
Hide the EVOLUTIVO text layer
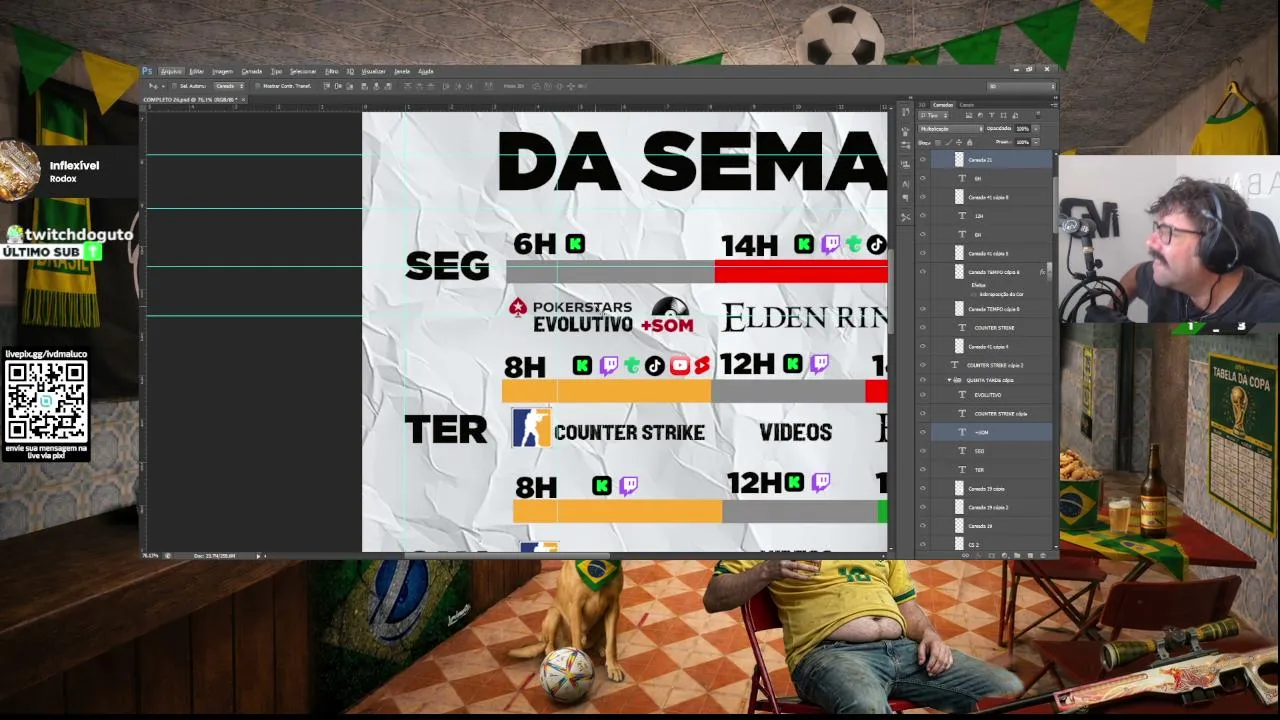(x=923, y=395)
